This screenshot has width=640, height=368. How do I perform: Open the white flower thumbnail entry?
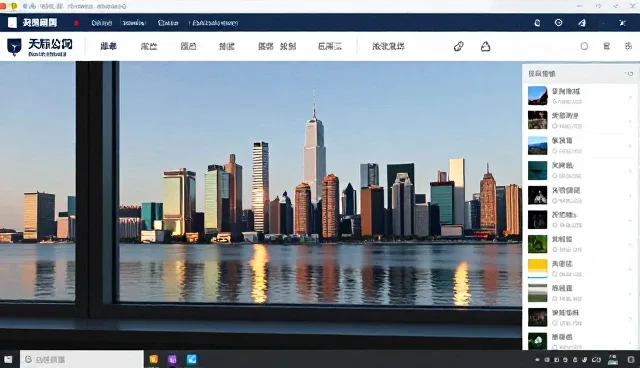point(538,341)
